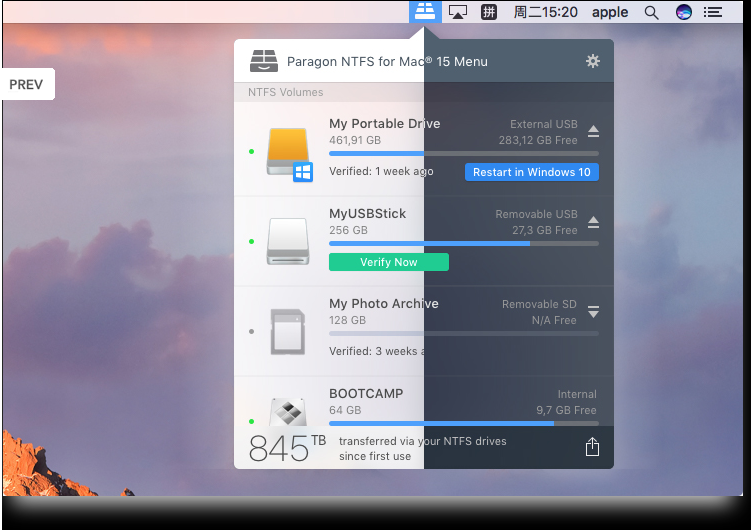Click transferred via your NTFS drives text

click(422, 441)
